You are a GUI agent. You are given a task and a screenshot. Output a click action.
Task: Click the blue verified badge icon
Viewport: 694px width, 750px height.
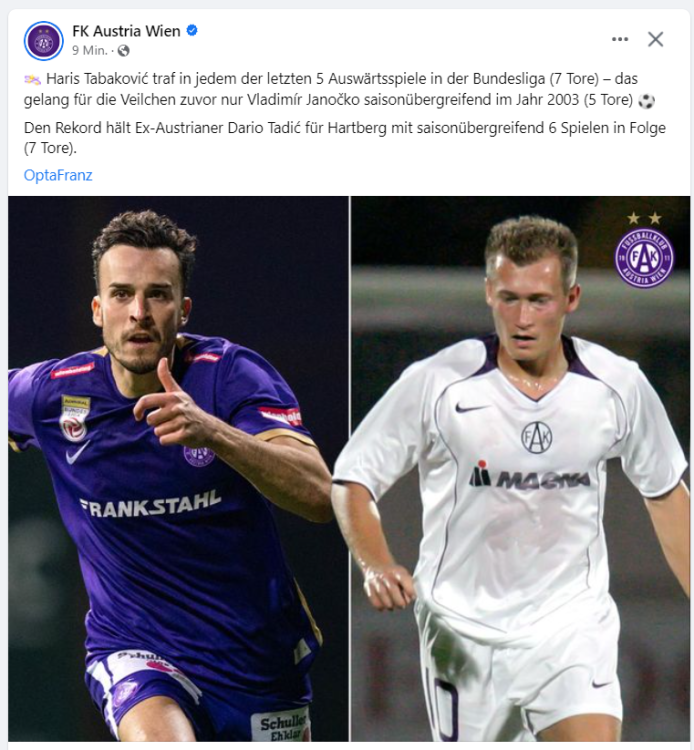[192, 31]
